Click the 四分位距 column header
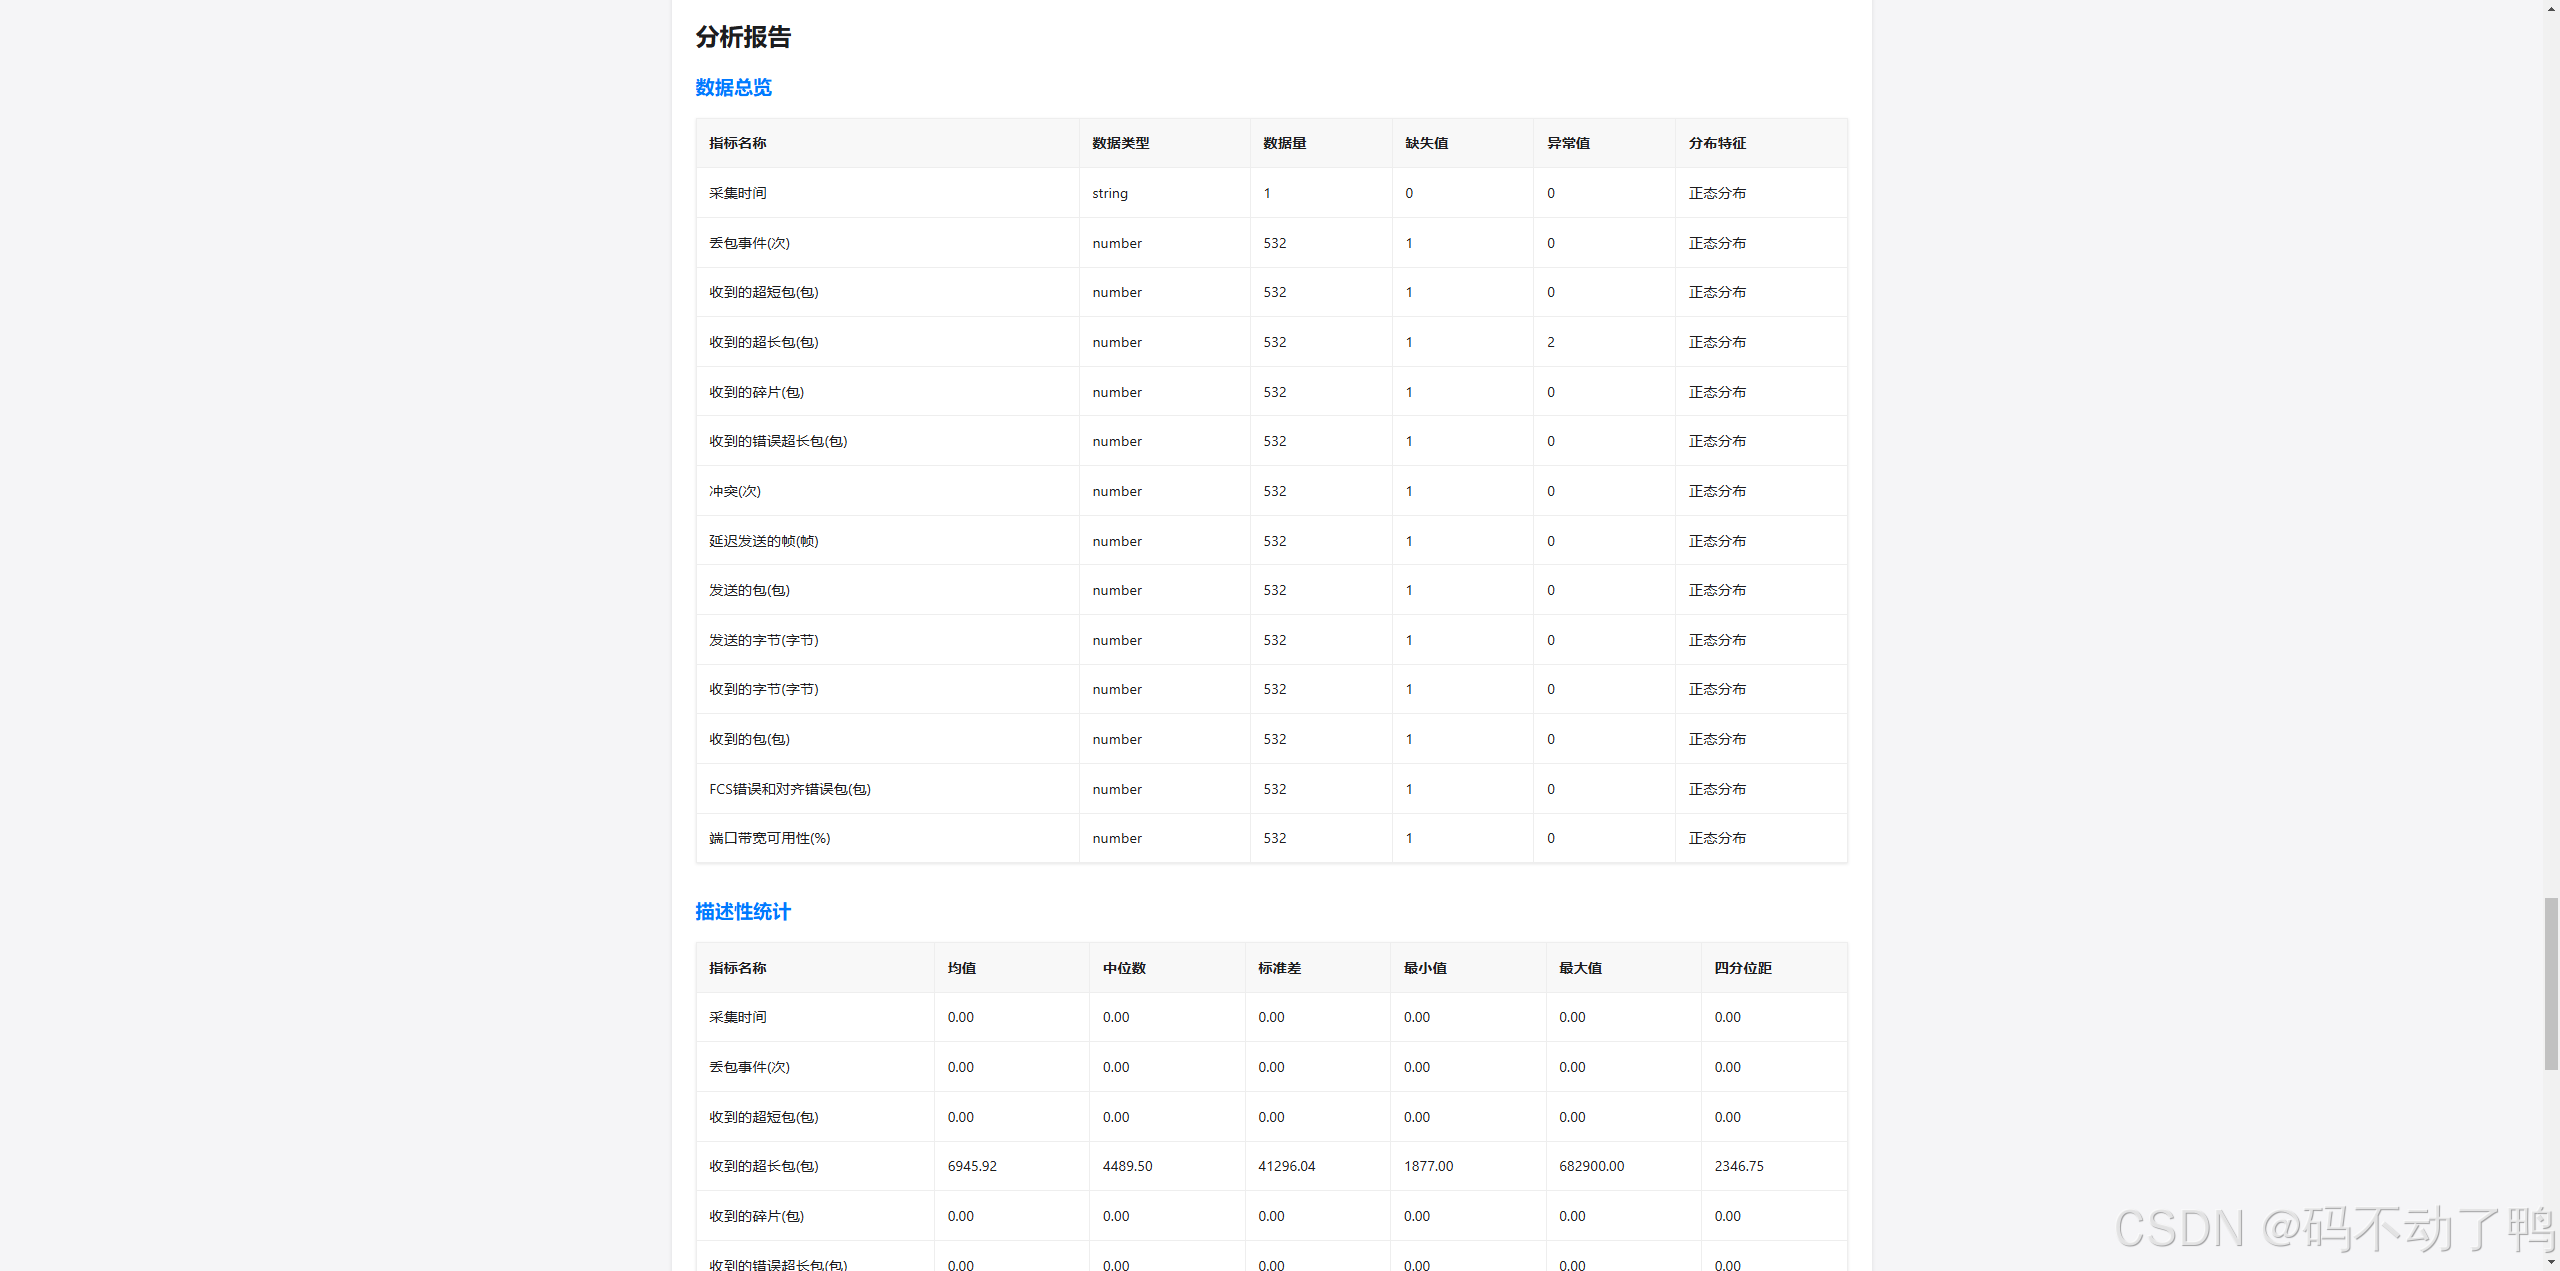Screen dimensions: 2560x1271 click(x=1742, y=968)
